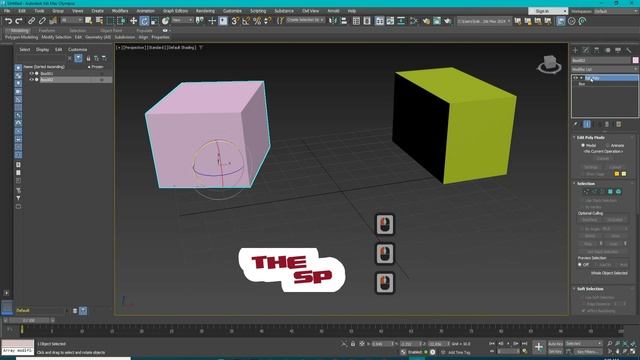Screen dimensions: 640x360
Task: Toggle the Auto Key button
Action: tap(555, 344)
